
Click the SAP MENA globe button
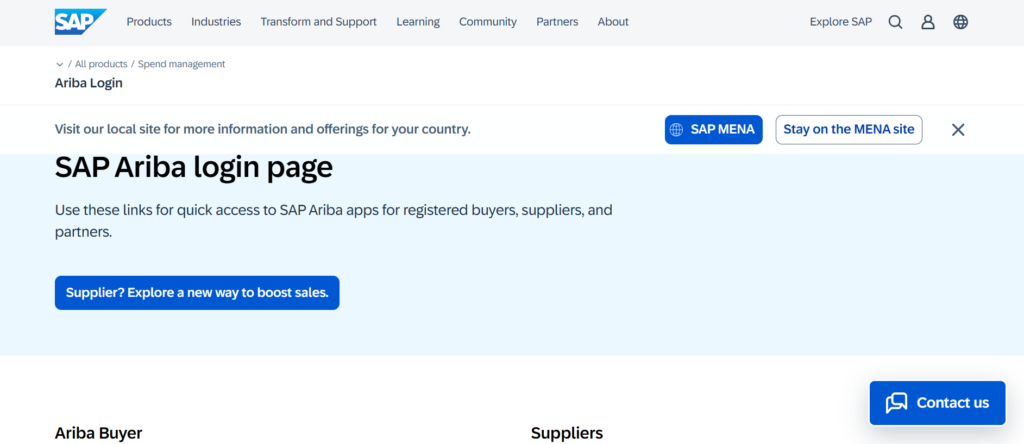coord(713,130)
